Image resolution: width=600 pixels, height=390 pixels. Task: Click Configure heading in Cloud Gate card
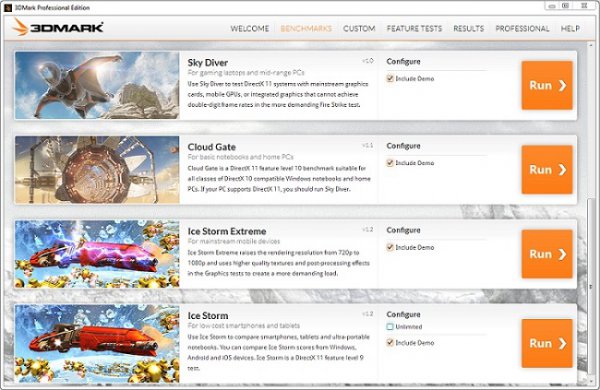point(403,146)
